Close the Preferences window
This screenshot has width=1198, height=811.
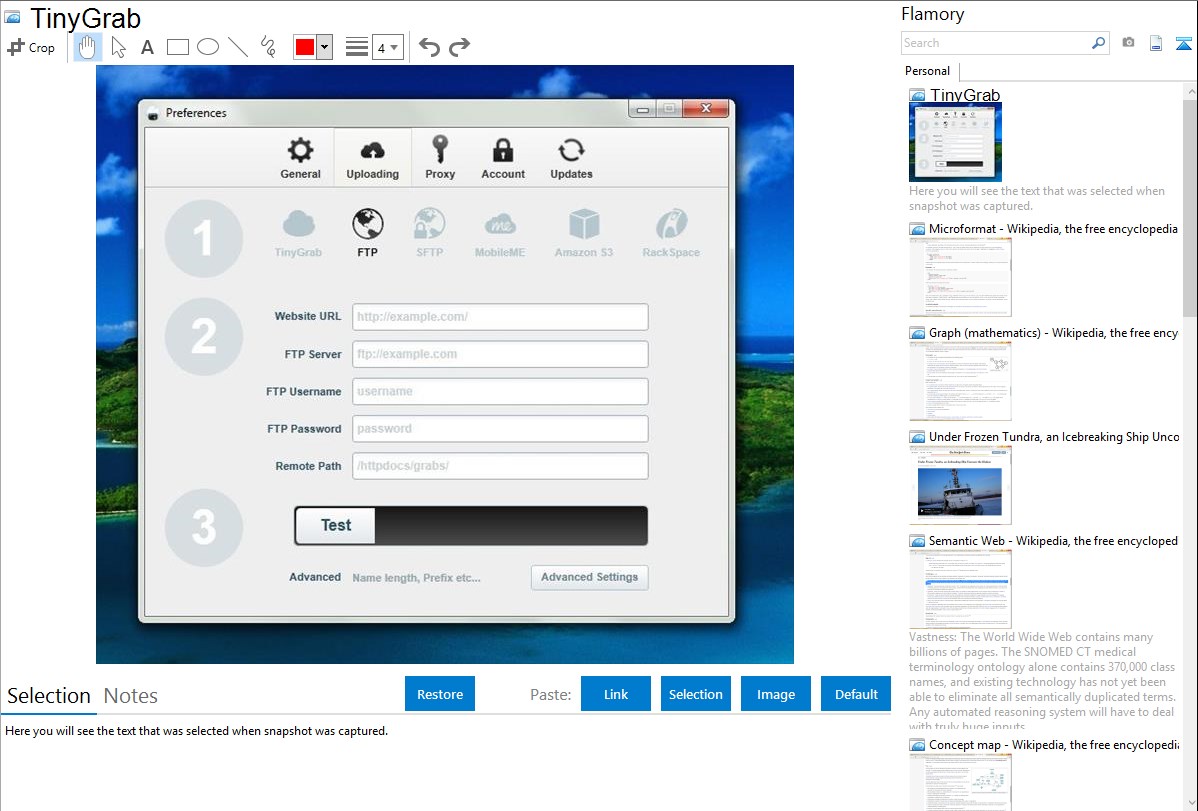(706, 109)
